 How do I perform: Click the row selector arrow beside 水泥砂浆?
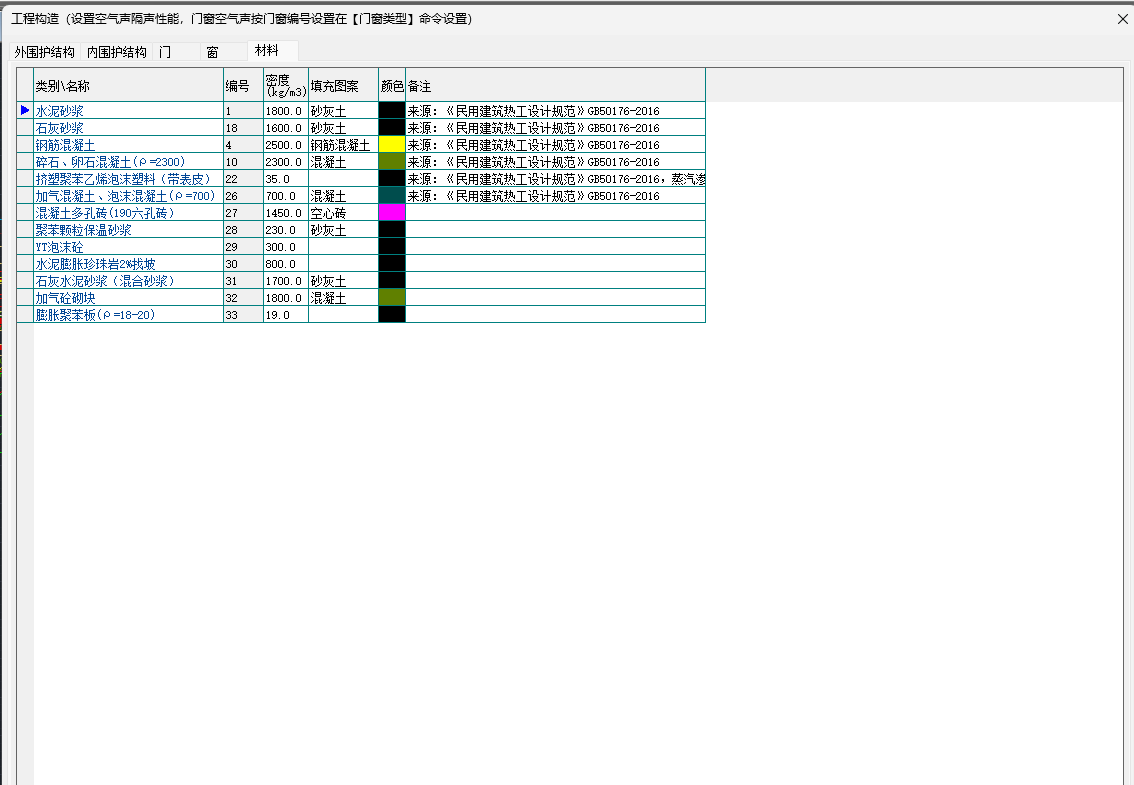(25, 111)
